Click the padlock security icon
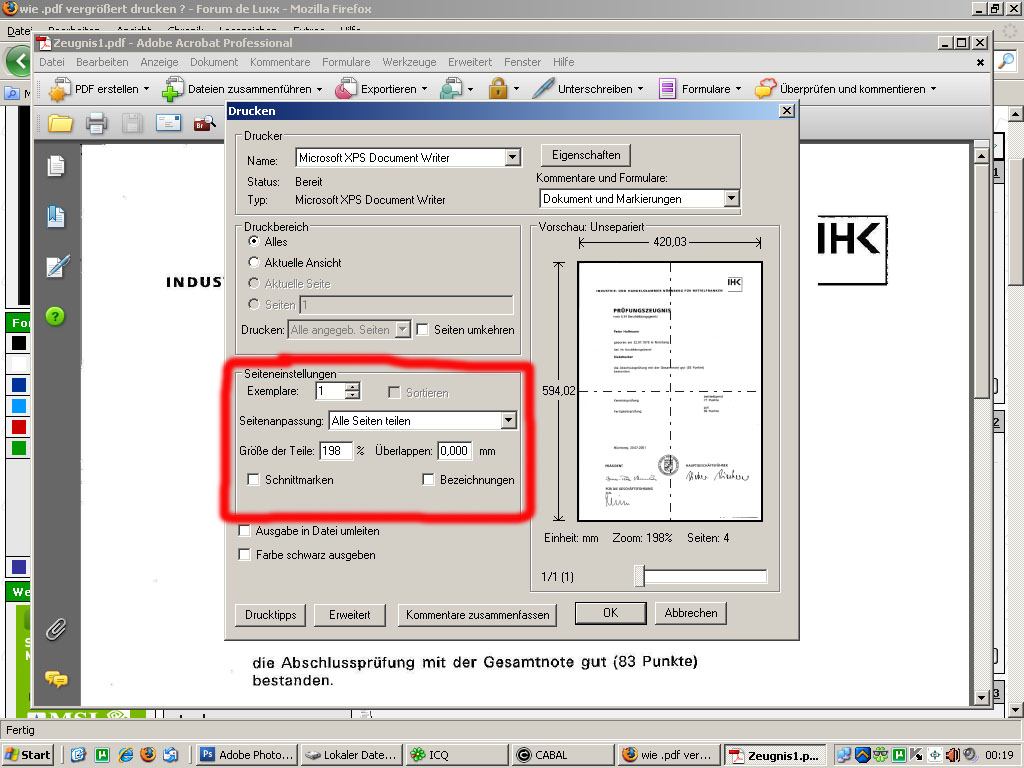 coord(498,89)
